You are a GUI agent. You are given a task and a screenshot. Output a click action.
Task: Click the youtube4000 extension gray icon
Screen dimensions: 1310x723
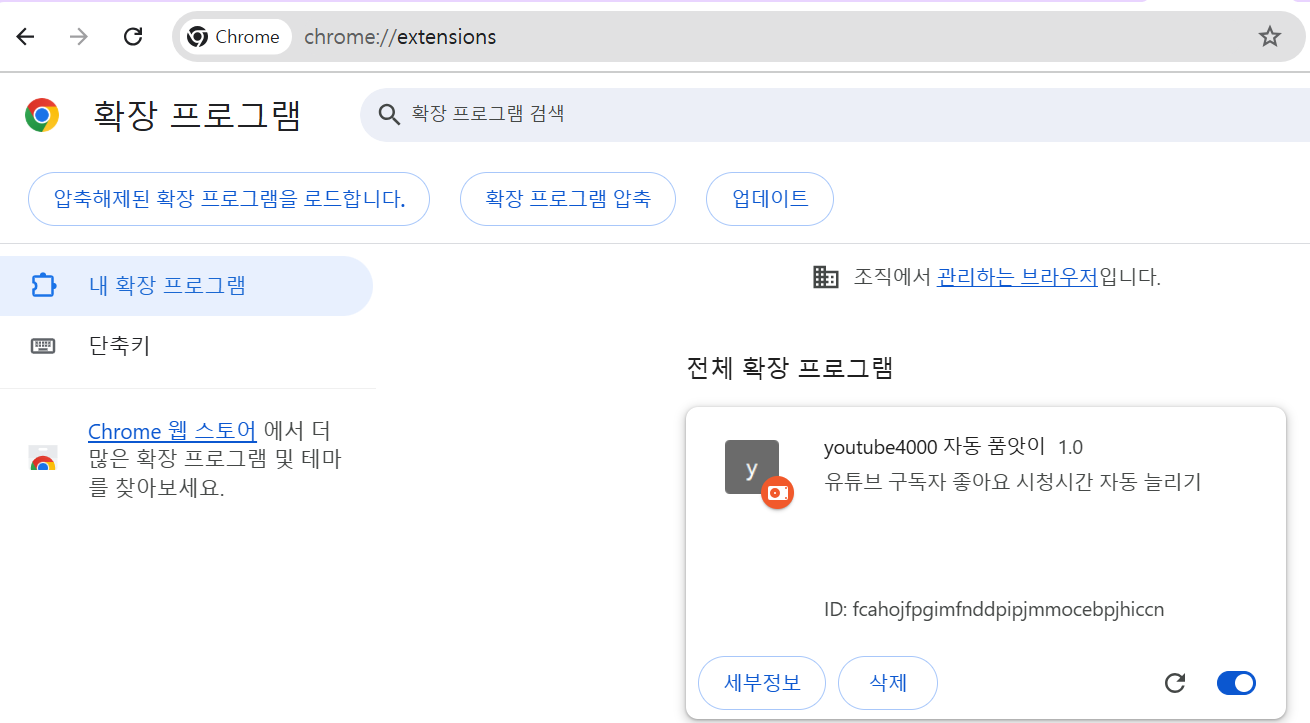[751, 467]
